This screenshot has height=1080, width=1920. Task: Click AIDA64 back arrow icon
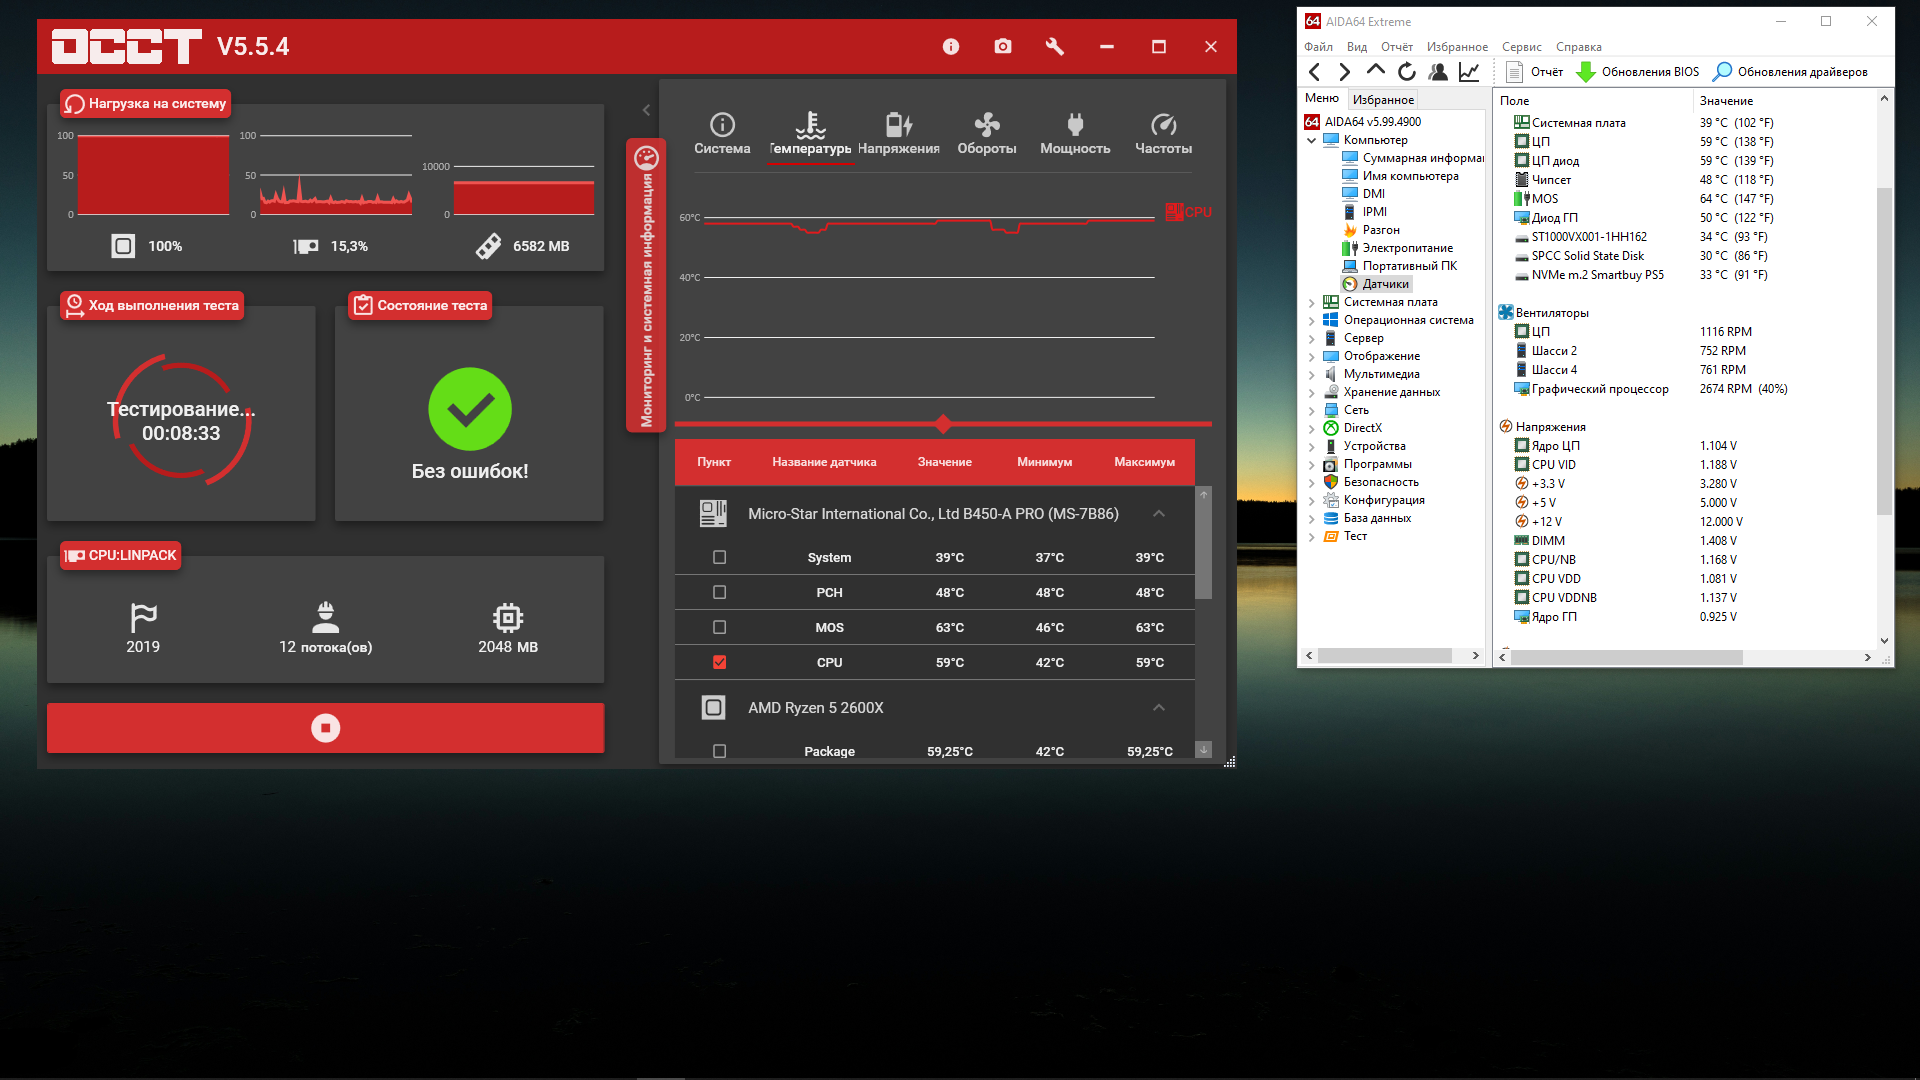click(1315, 72)
